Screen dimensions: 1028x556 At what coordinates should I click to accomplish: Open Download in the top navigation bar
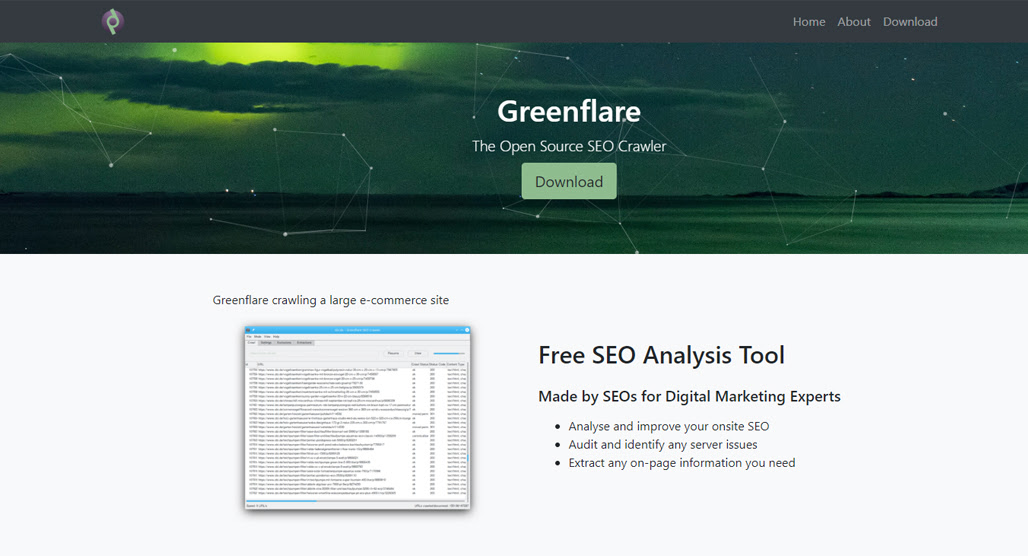(x=910, y=22)
